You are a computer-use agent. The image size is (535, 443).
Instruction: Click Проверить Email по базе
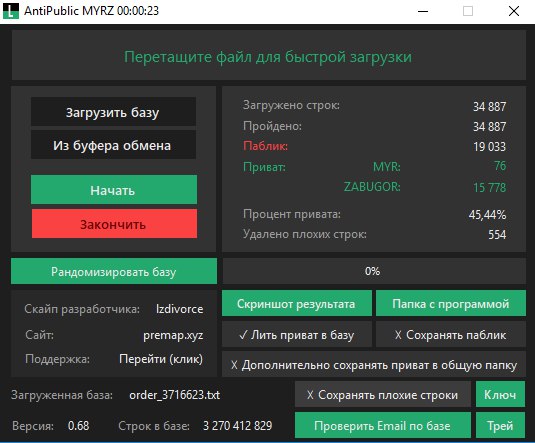(382, 425)
